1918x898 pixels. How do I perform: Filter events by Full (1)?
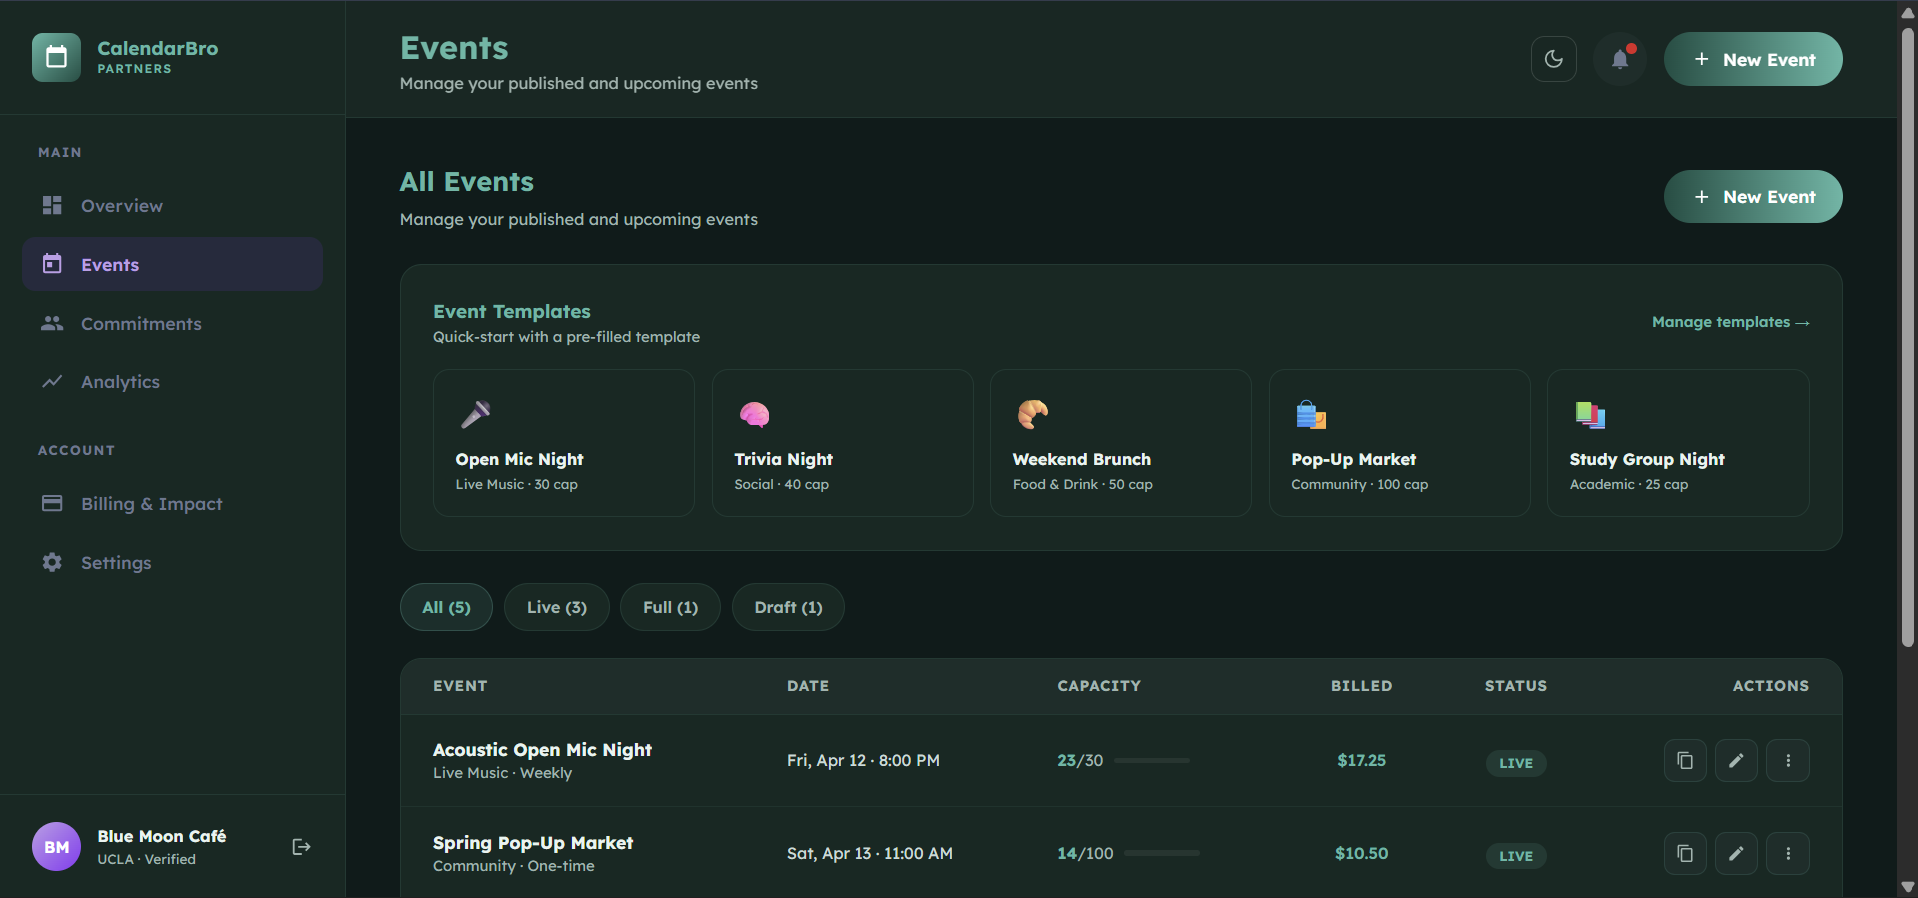670,607
